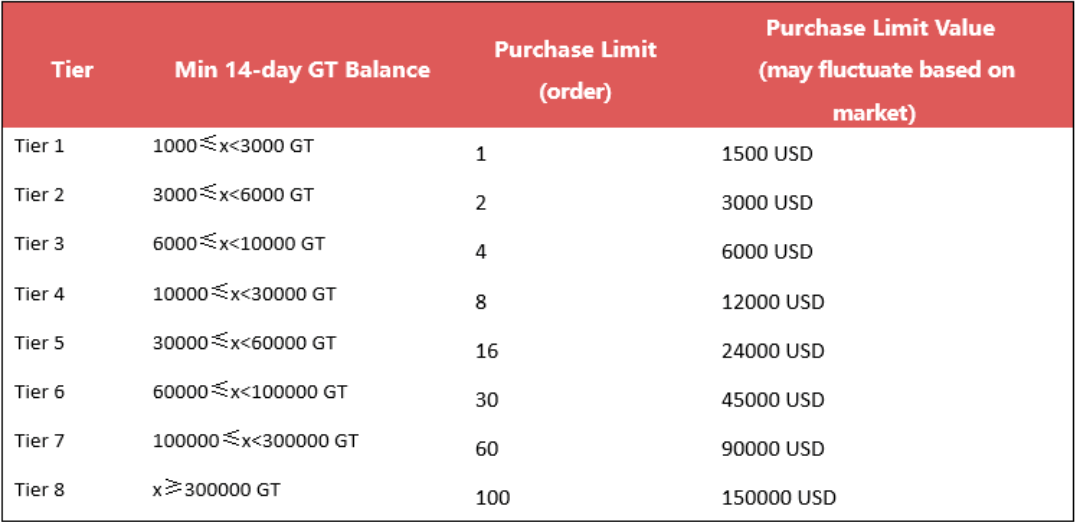Select the Tier 6 row label
Screen dimensions: 1076x522
click(x=39, y=392)
